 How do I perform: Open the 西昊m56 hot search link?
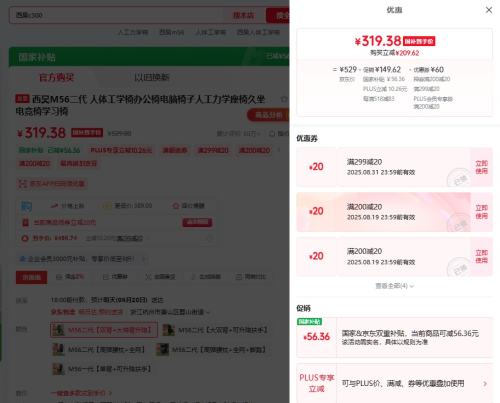click(x=171, y=32)
